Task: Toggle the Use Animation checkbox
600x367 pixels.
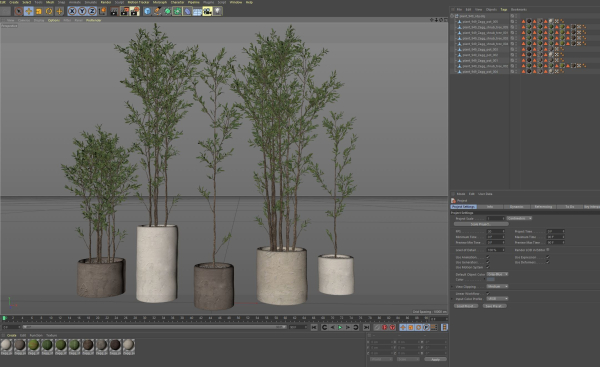Action: coord(488,257)
